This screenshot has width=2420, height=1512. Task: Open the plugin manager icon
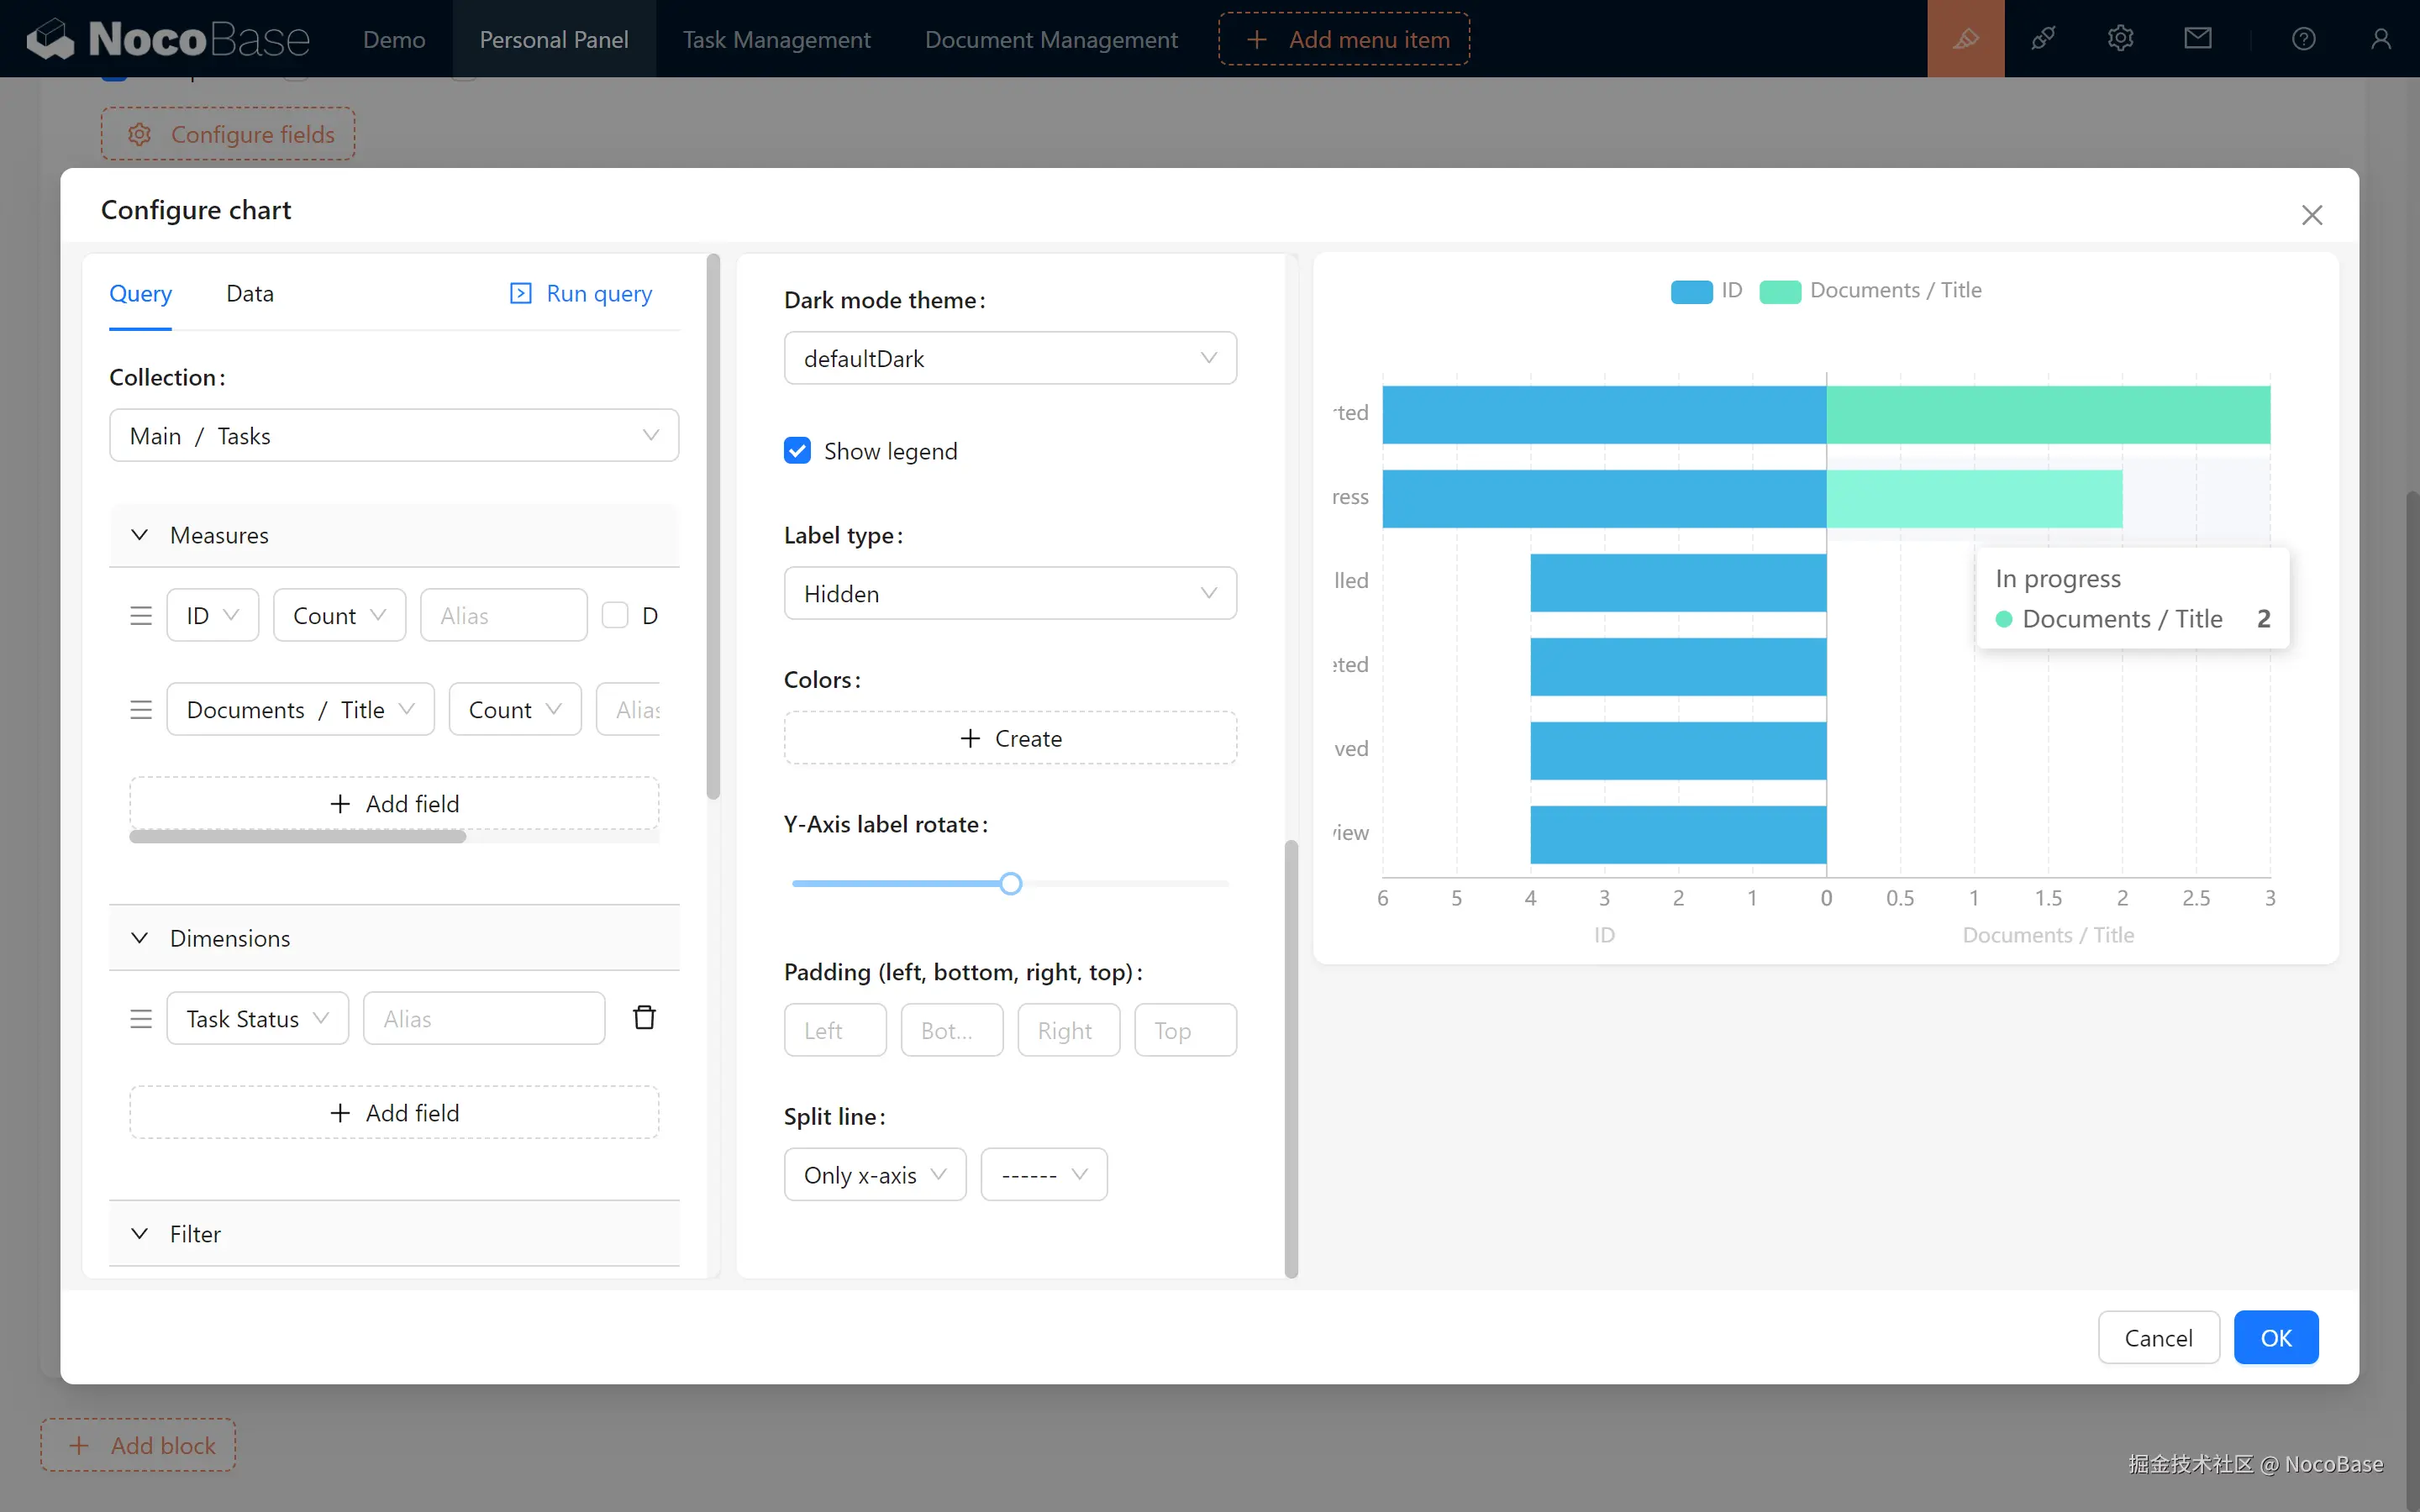coord(2043,39)
